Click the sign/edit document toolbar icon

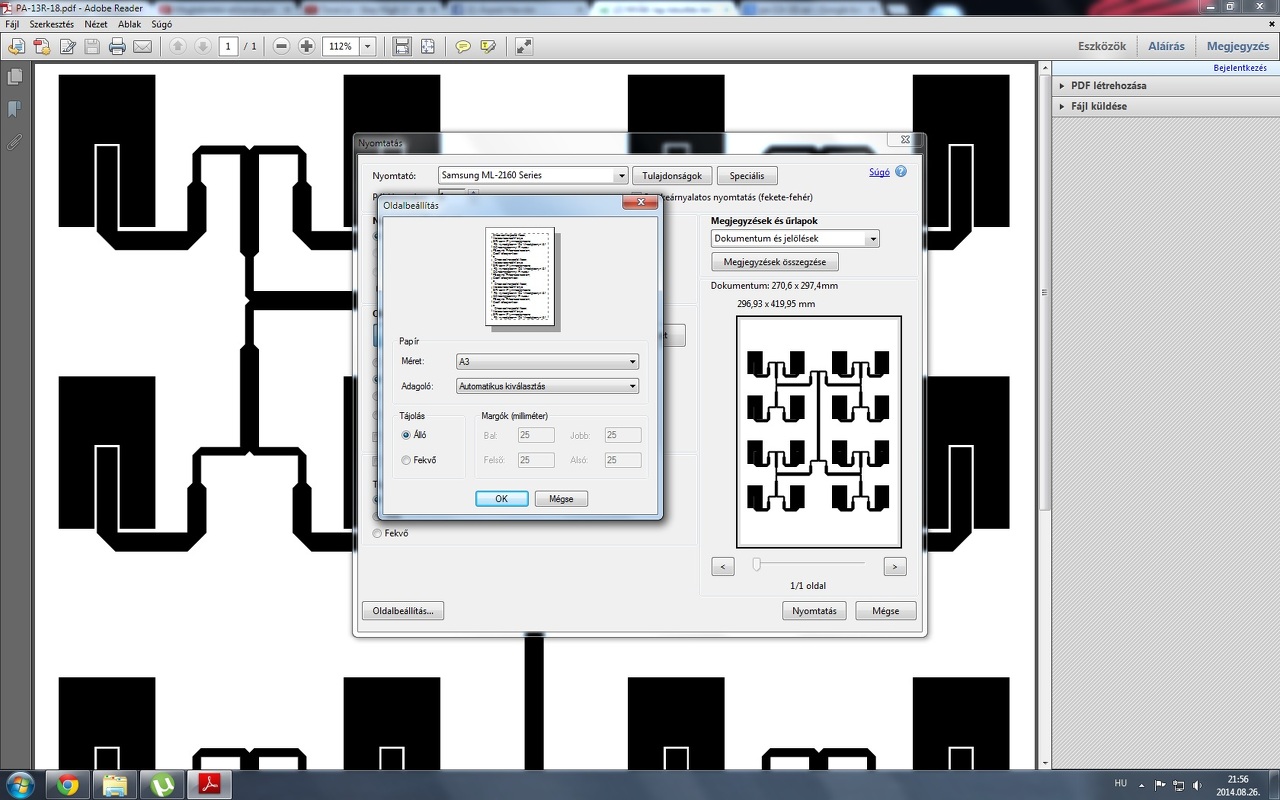point(68,46)
